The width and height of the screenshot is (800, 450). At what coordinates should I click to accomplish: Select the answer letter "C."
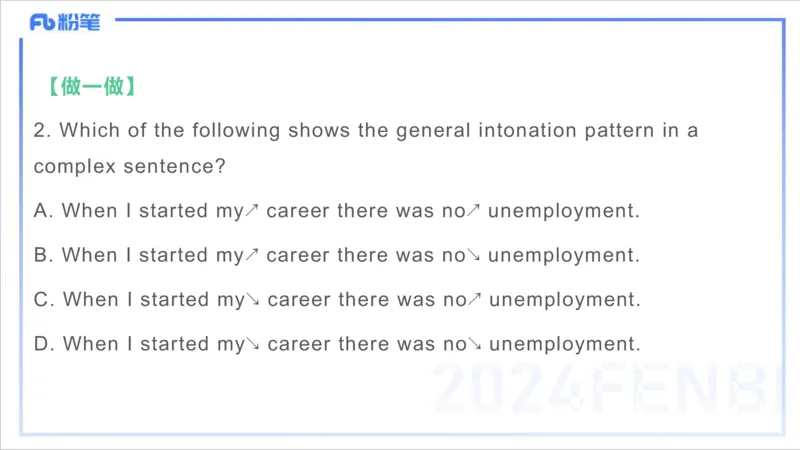(43, 300)
